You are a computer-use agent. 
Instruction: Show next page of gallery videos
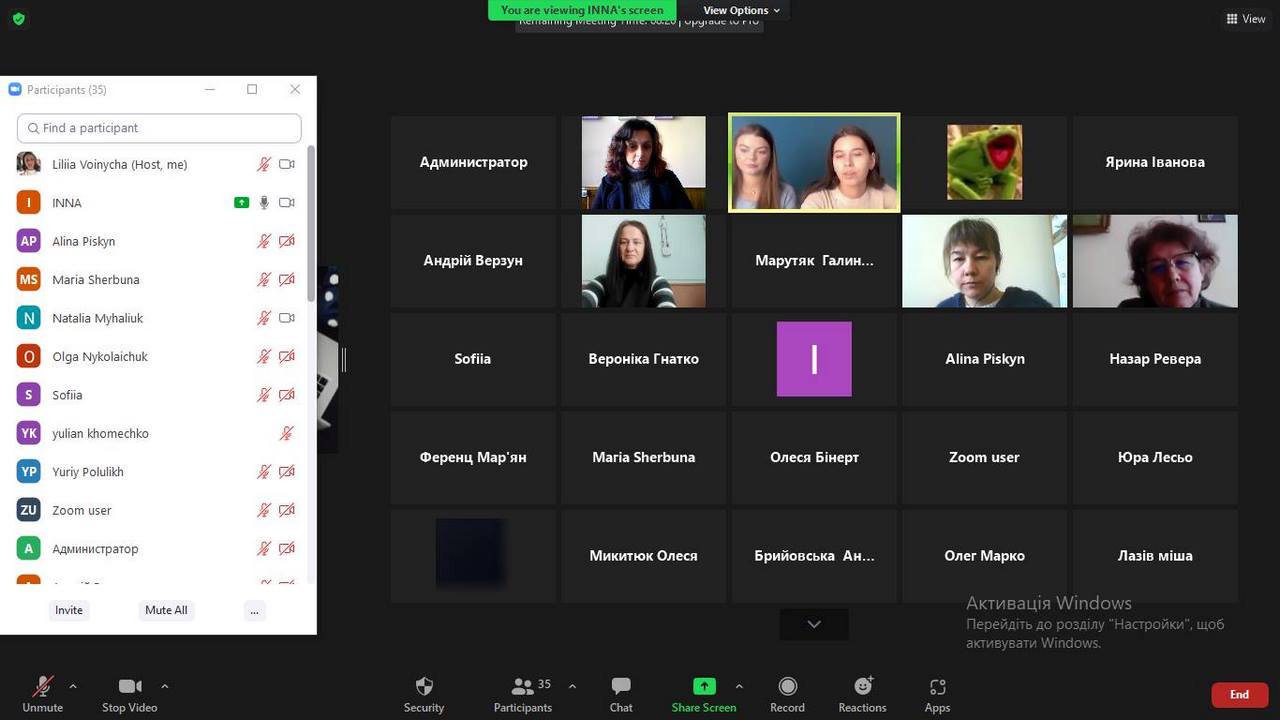(814, 624)
